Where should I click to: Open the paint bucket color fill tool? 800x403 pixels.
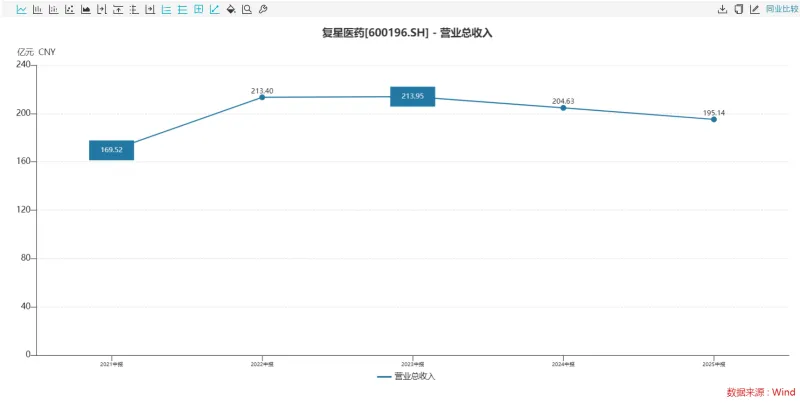pyautogui.click(x=230, y=9)
